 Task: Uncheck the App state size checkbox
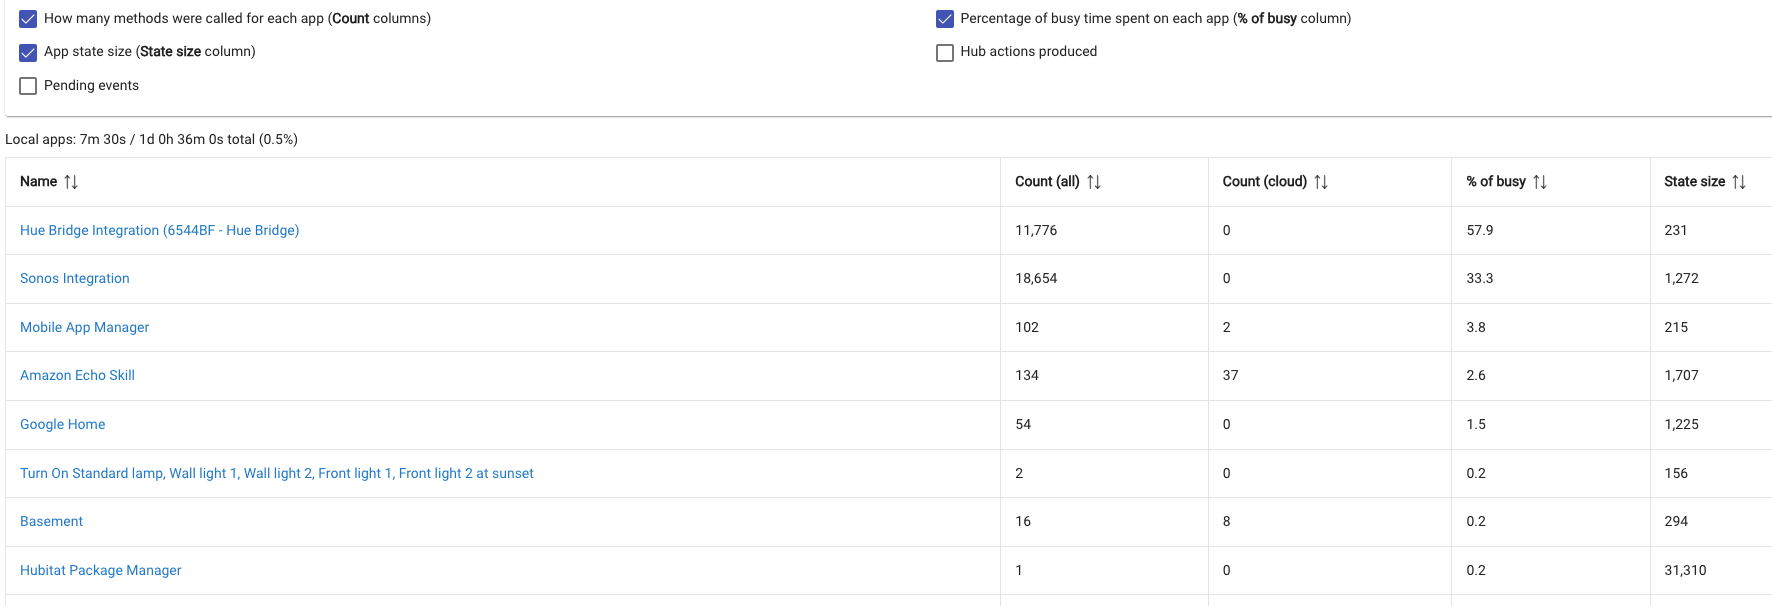[28, 52]
